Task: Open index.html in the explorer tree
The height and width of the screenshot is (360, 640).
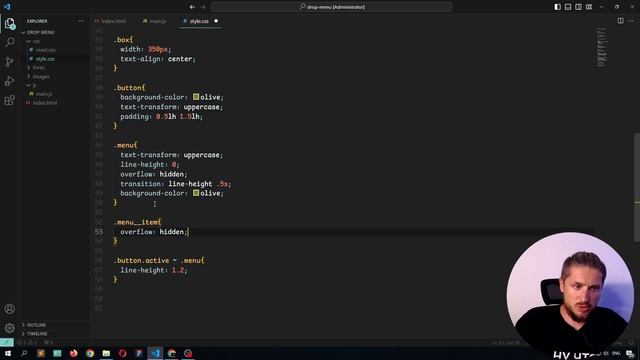Action: 45,103
